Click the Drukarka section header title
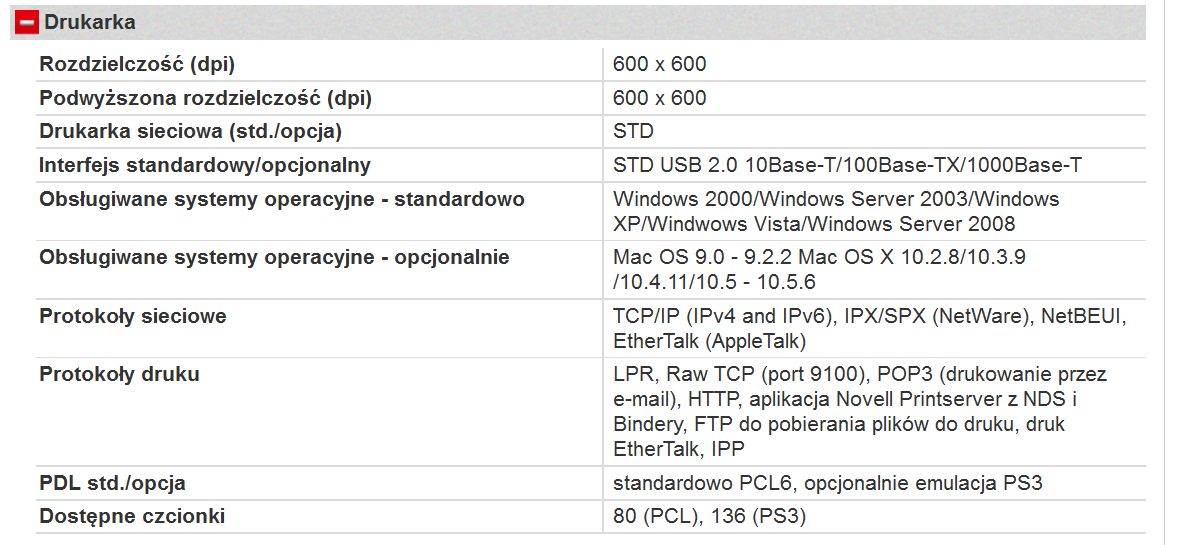Image resolution: width=1178 pixels, height=545 pixels. click(90, 22)
